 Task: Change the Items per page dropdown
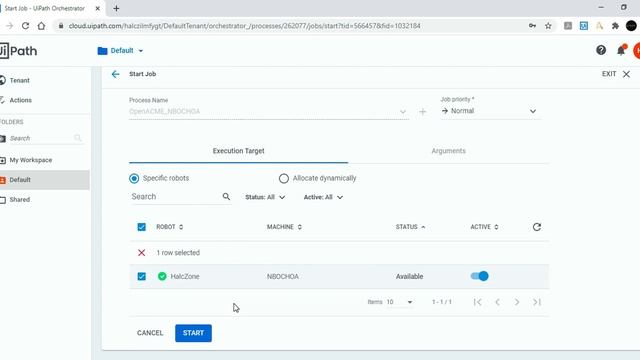tap(399, 302)
